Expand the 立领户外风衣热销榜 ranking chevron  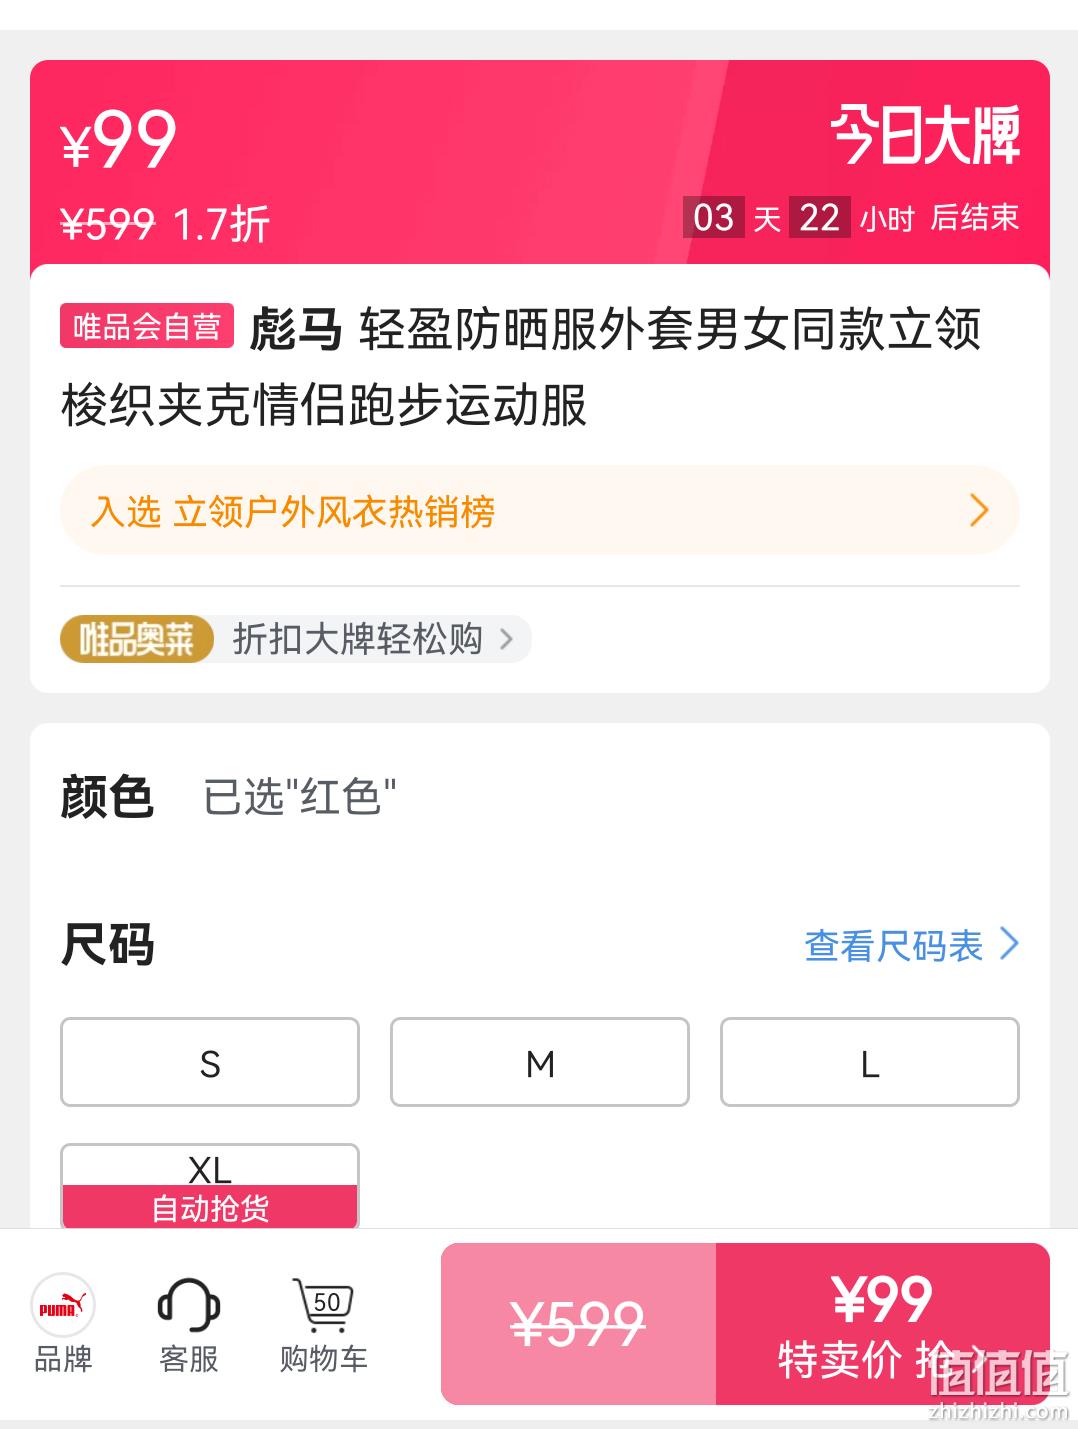979,510
